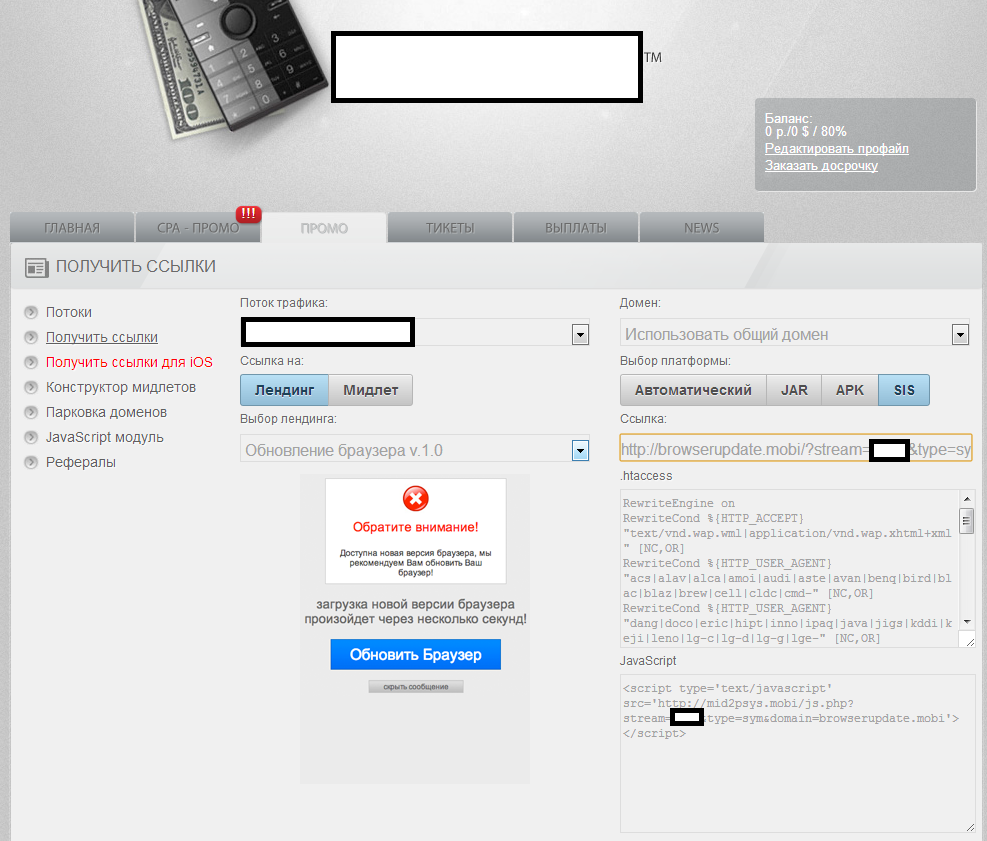Click the bullet icon beside Получить ссылки
The width and height of the screenshot is (987, 841).
pyautogui.click(x=31, y=337)
